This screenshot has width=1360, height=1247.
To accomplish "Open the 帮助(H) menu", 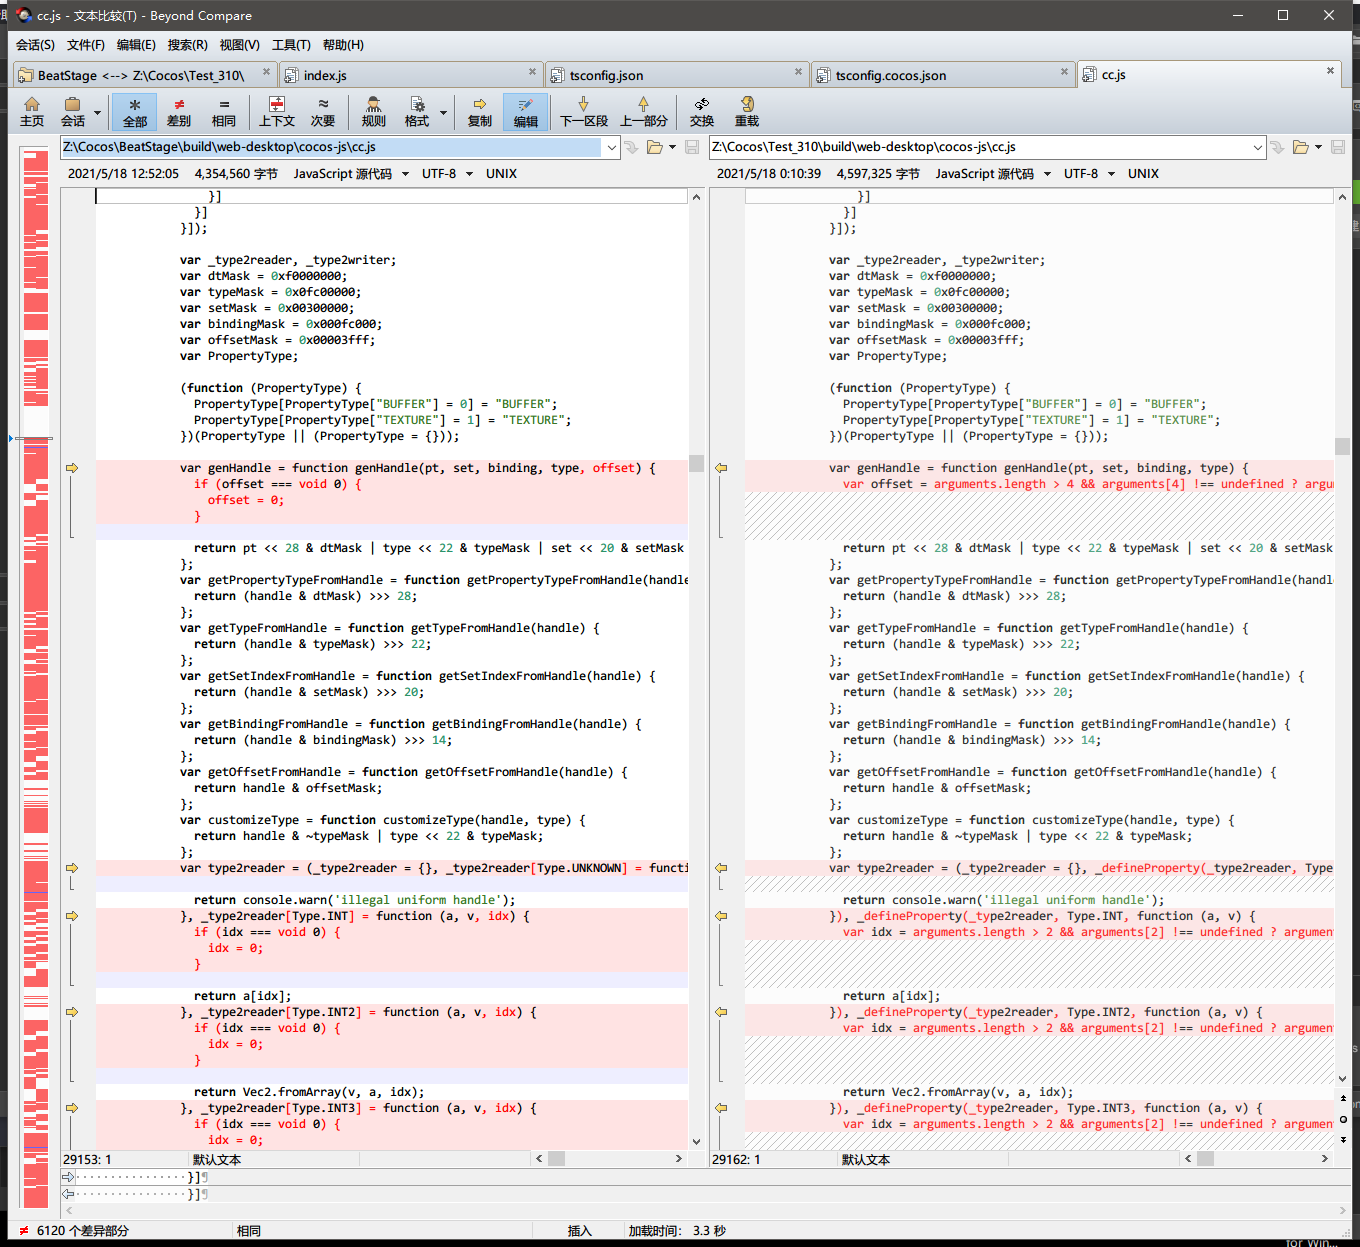I will coord(343,45).
